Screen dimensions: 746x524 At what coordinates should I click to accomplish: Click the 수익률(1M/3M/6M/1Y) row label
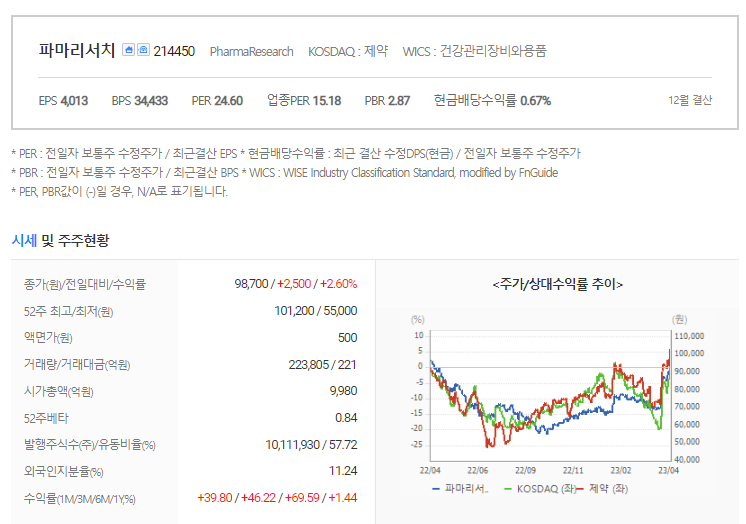click(x=80, y=499)
